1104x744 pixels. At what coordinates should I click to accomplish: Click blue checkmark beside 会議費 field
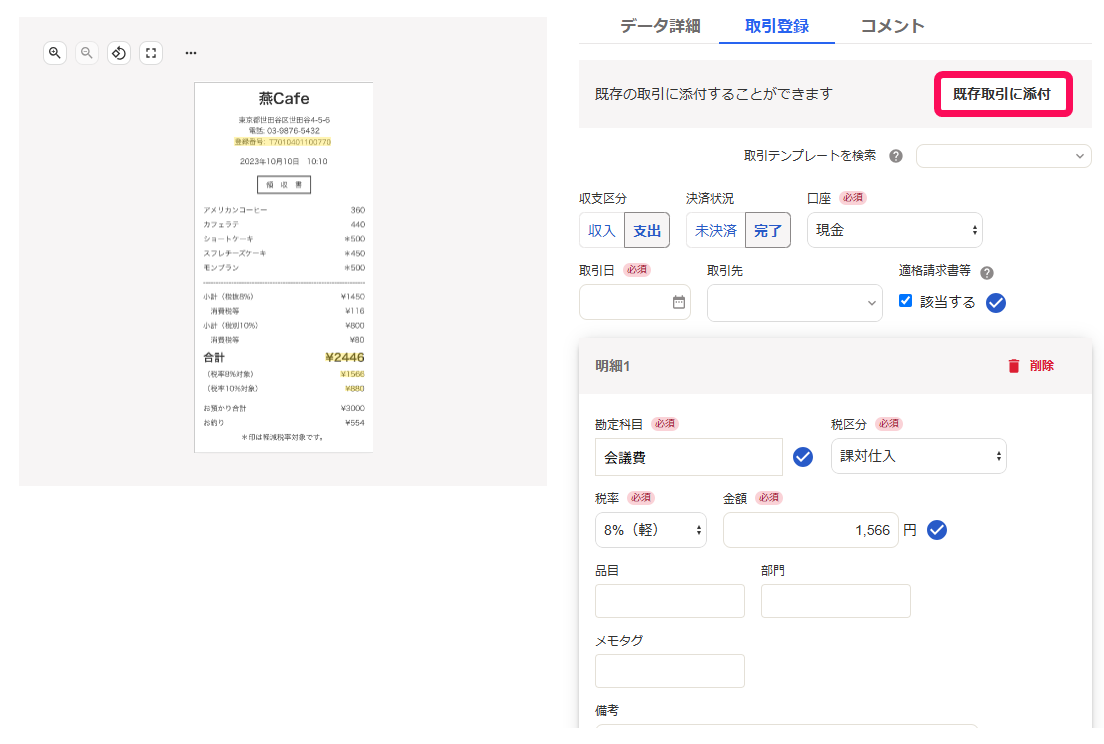(803, 457)
